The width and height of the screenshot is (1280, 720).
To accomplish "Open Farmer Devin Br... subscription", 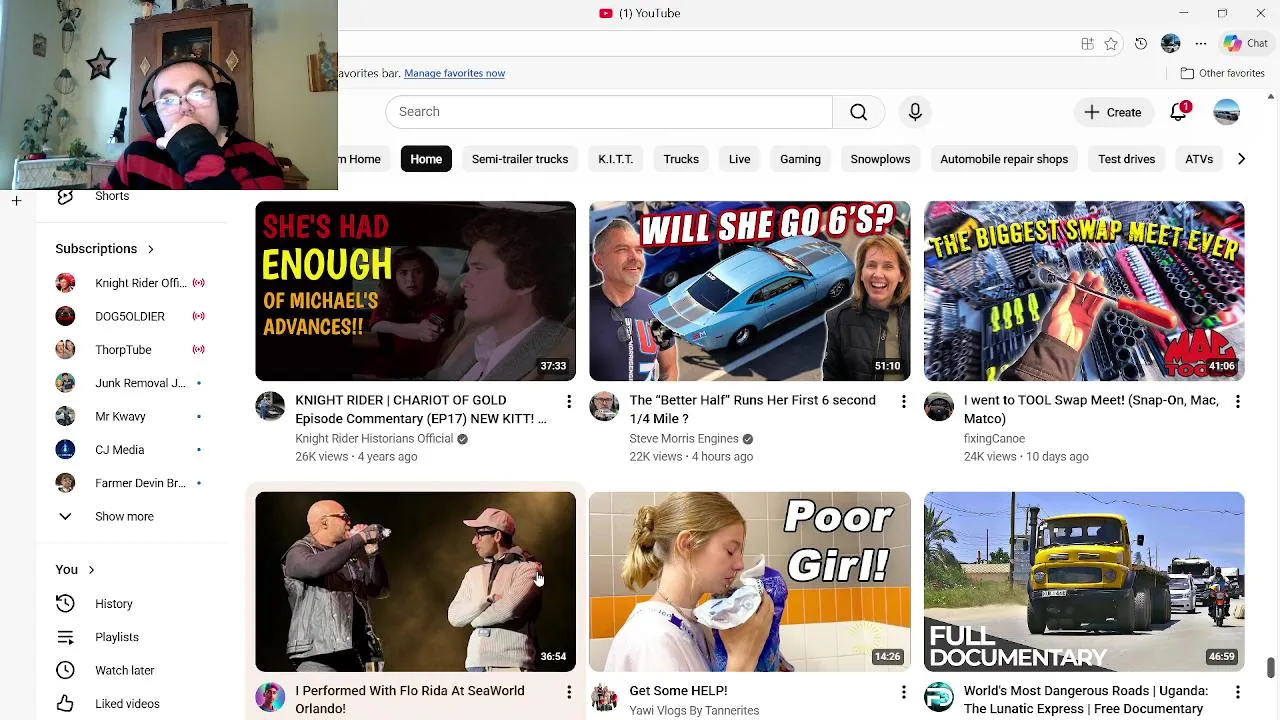I will [x=130, y=483].
